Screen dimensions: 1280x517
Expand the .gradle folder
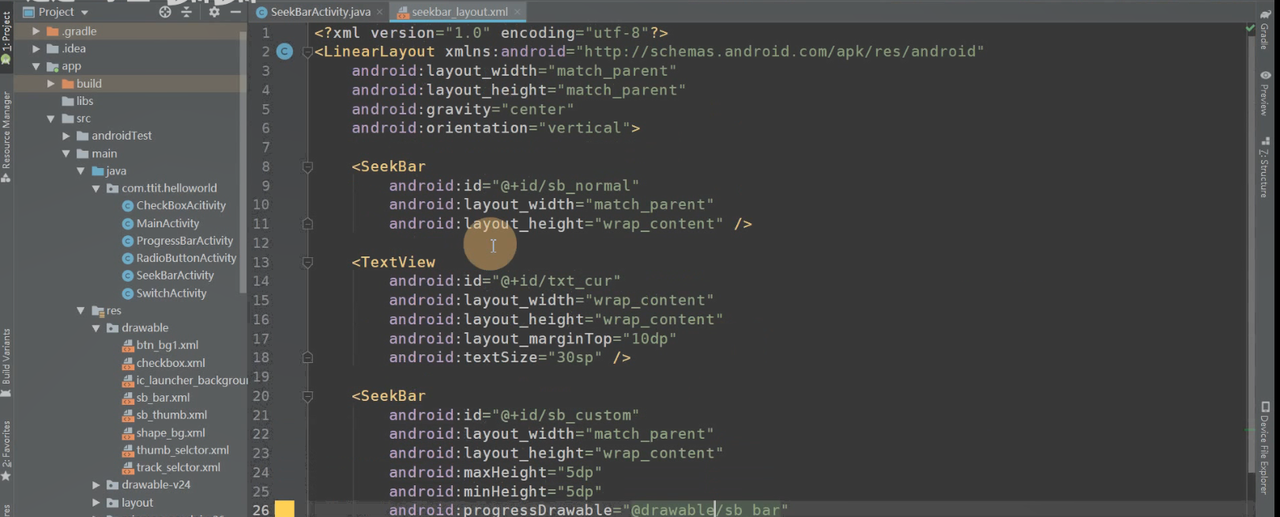[36, 31]
